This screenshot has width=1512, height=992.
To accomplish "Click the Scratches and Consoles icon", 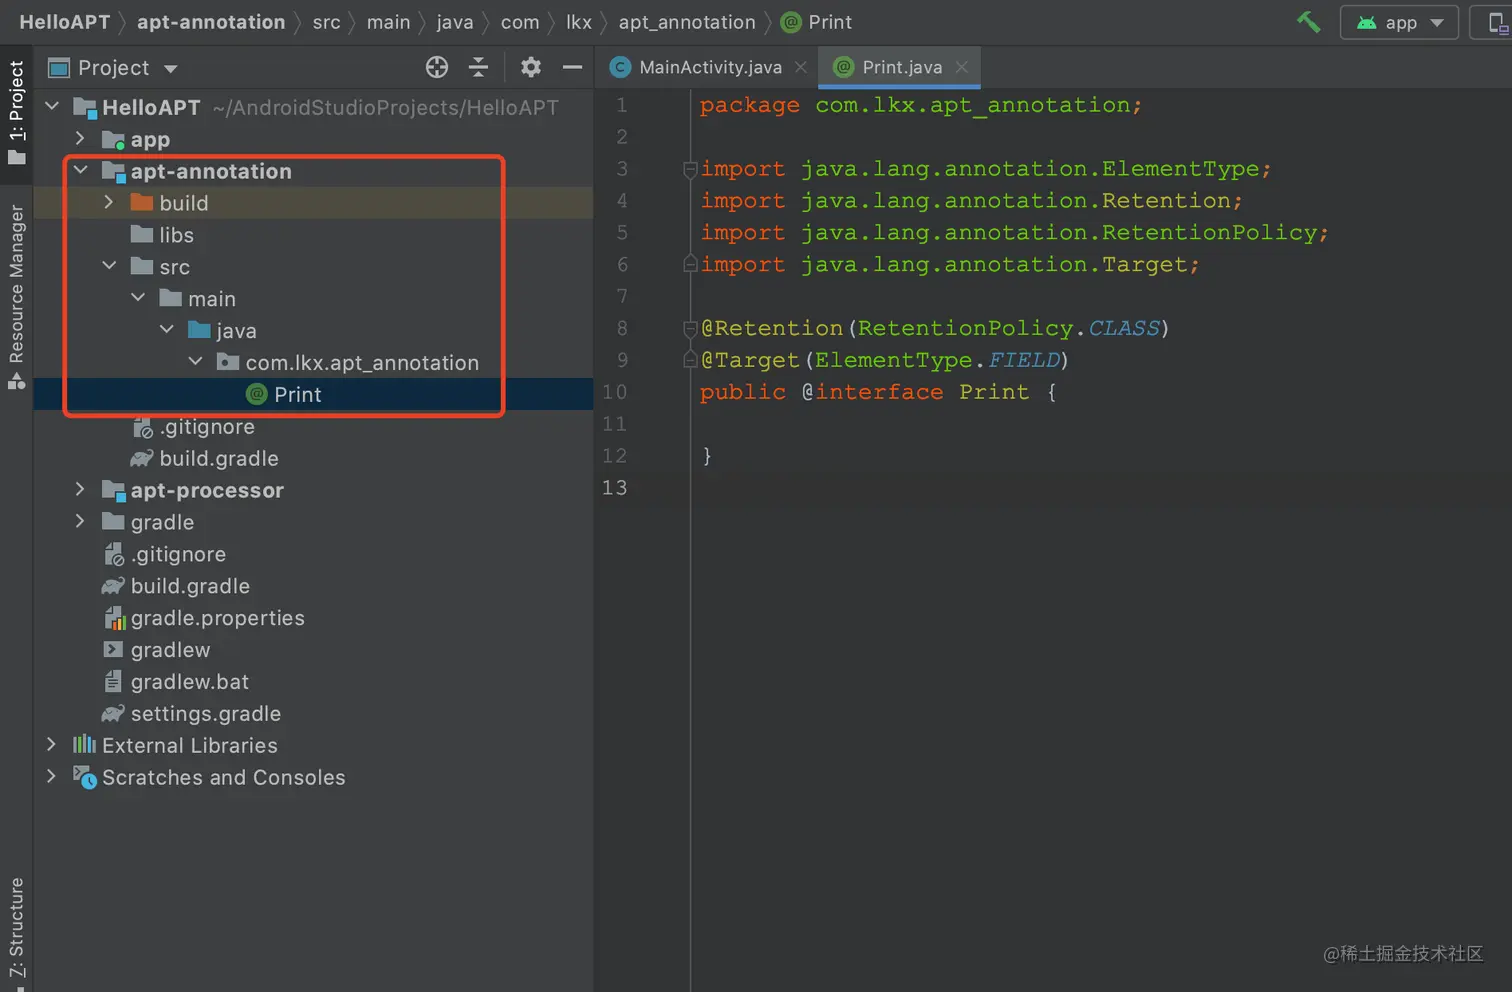I will pyautogui.click(x=85, y=777).
